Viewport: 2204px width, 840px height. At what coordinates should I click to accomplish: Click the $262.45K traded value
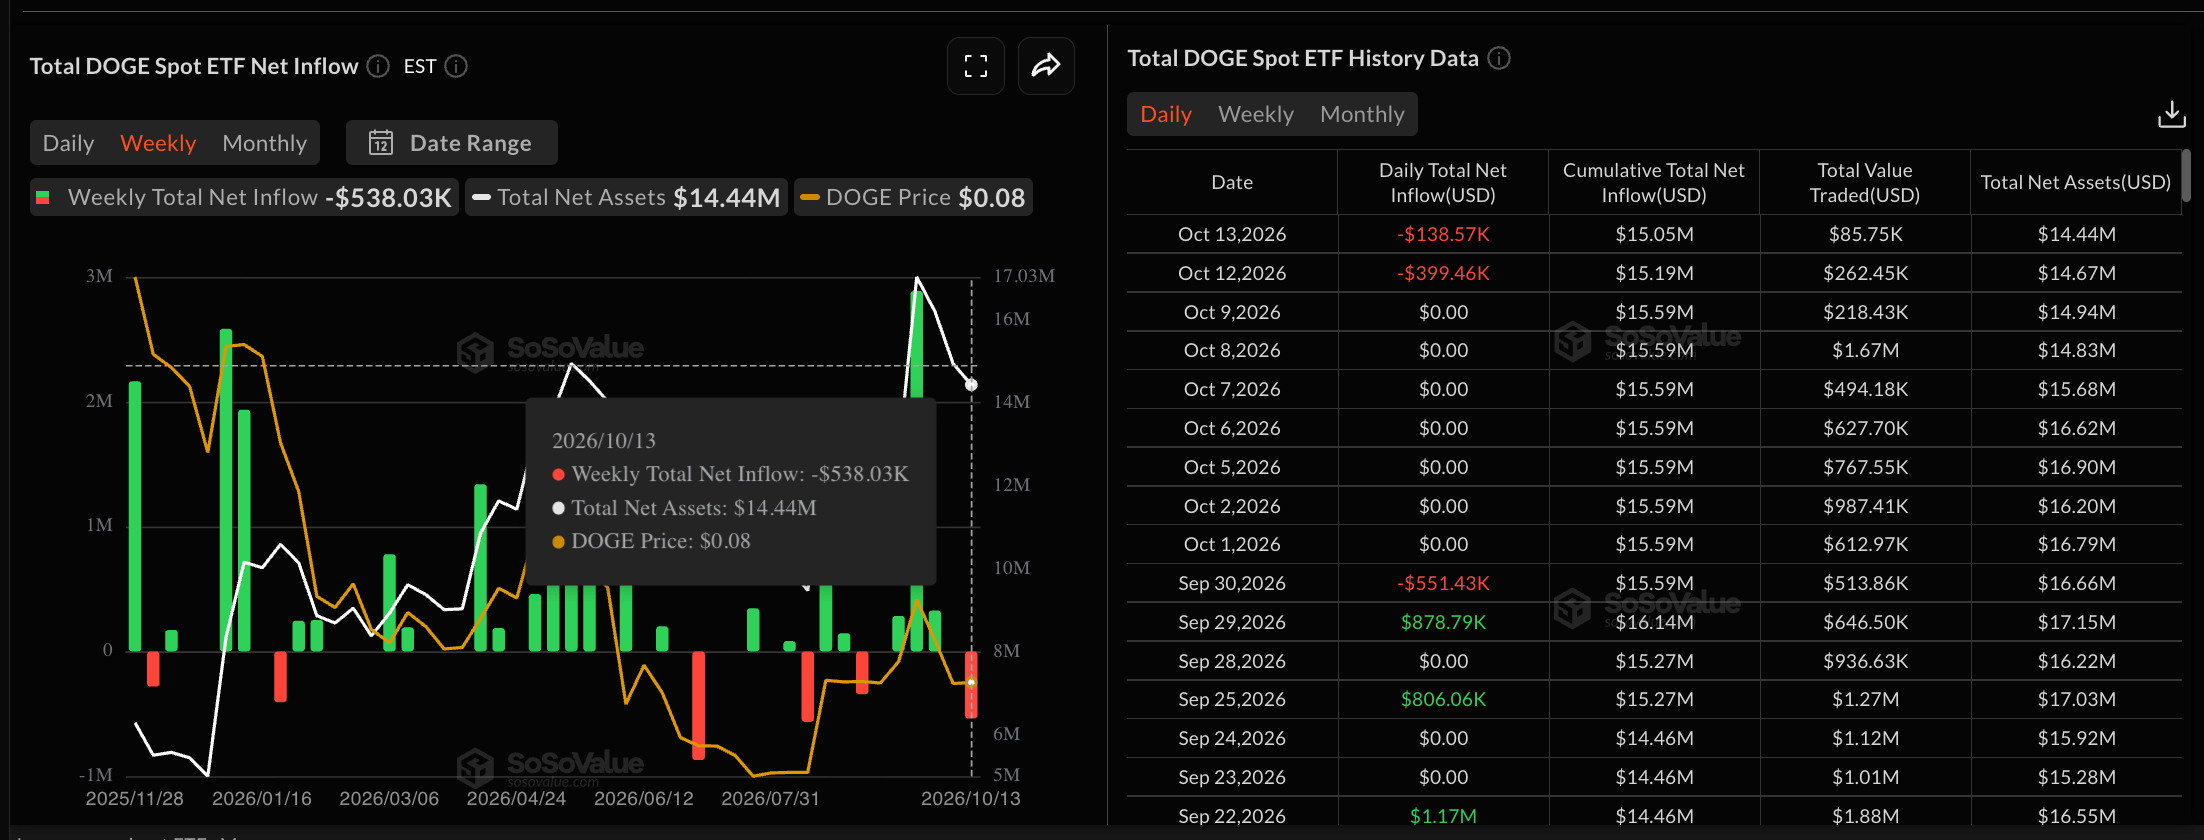click(x=1865, y=273)
